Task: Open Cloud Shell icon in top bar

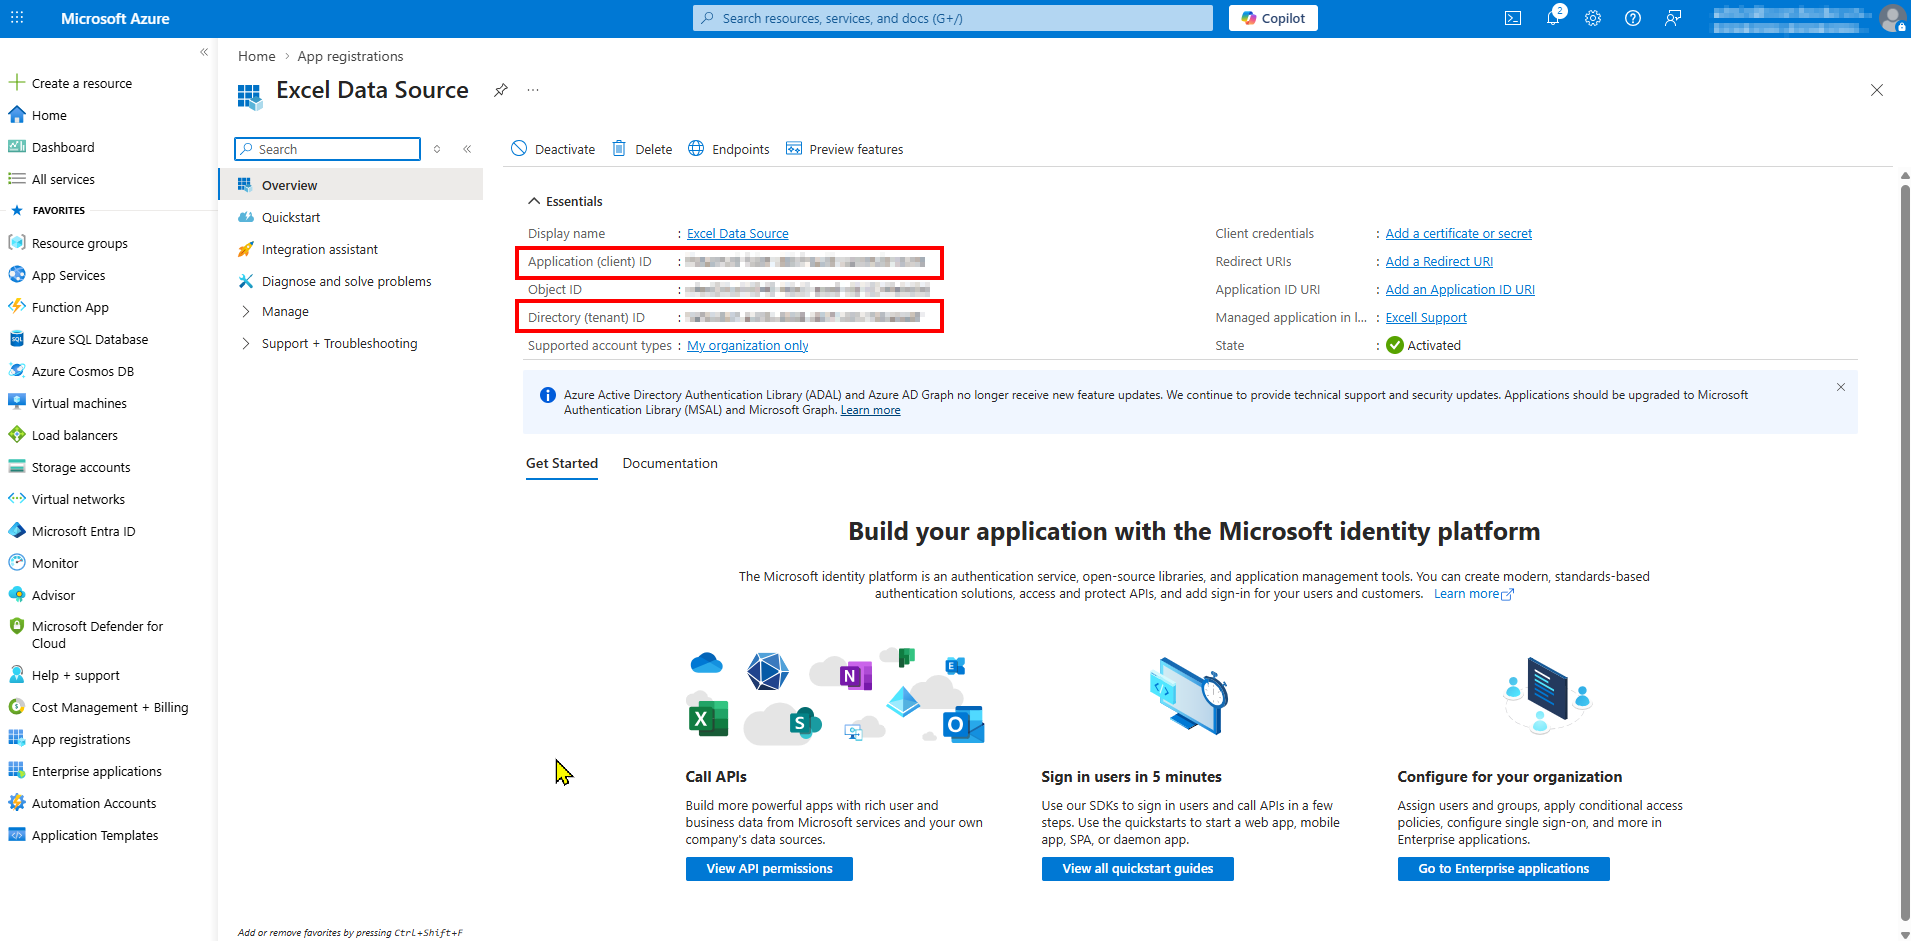Action: click(1513, 18)
